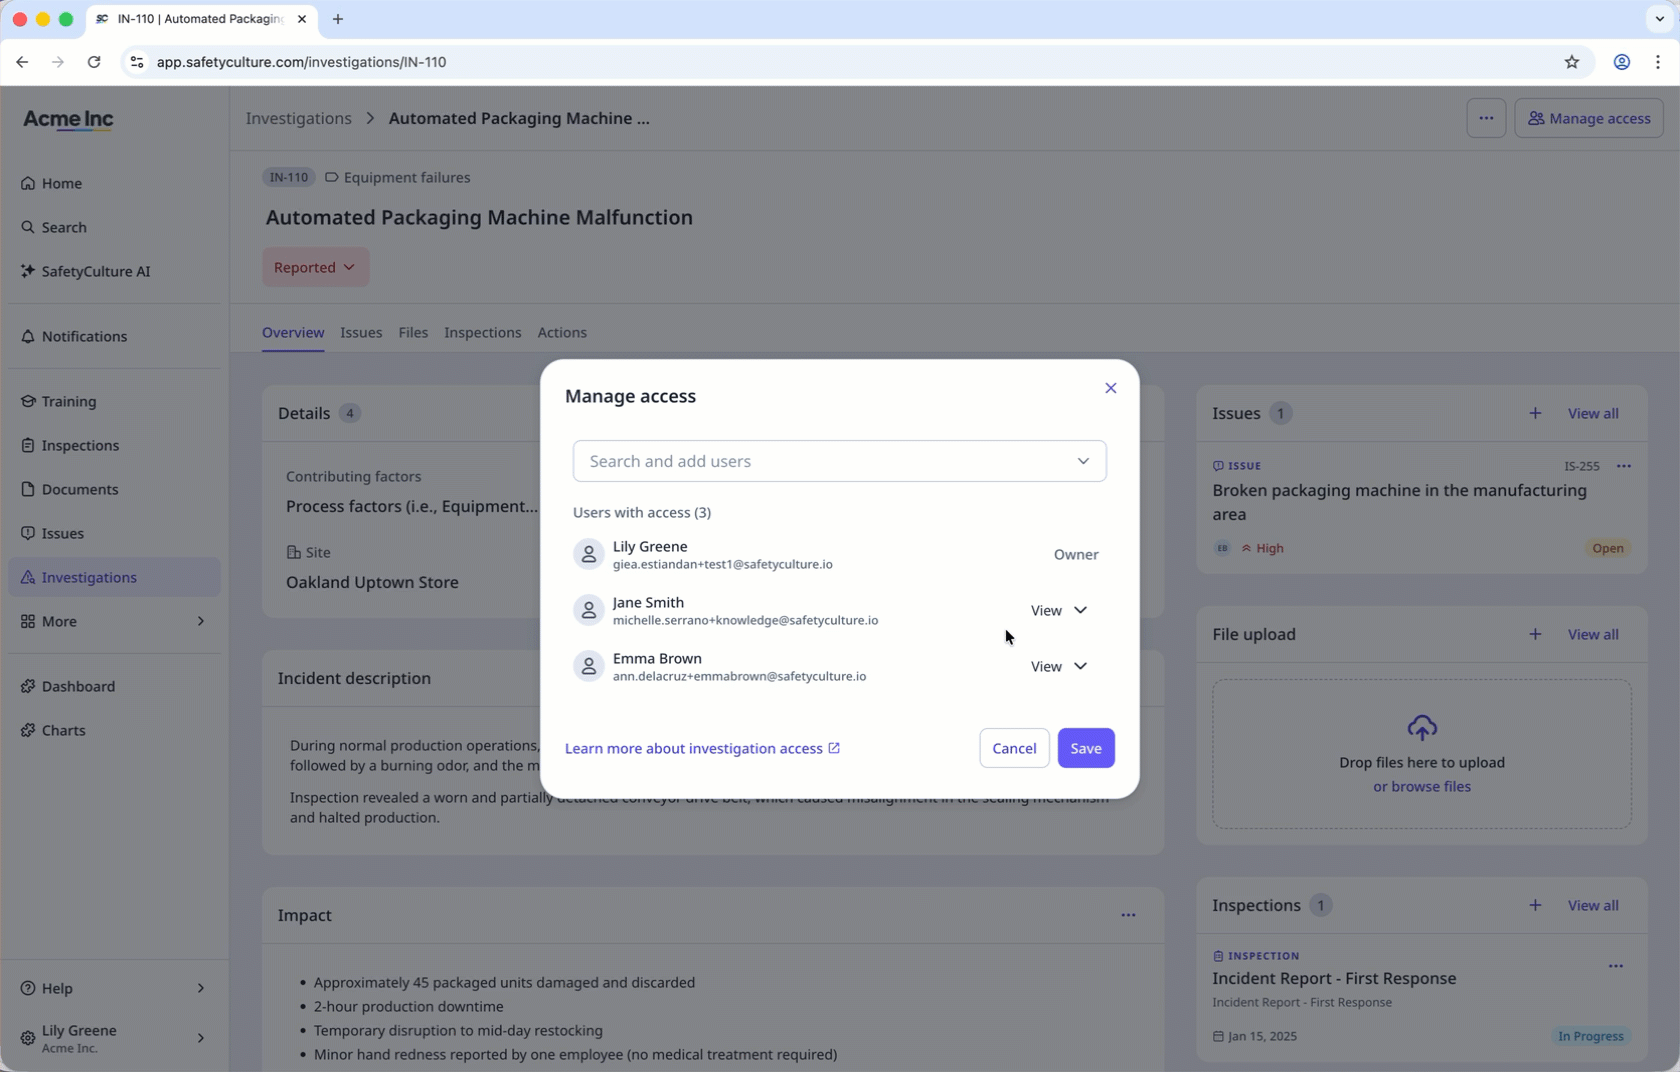View all issues

1593,413
